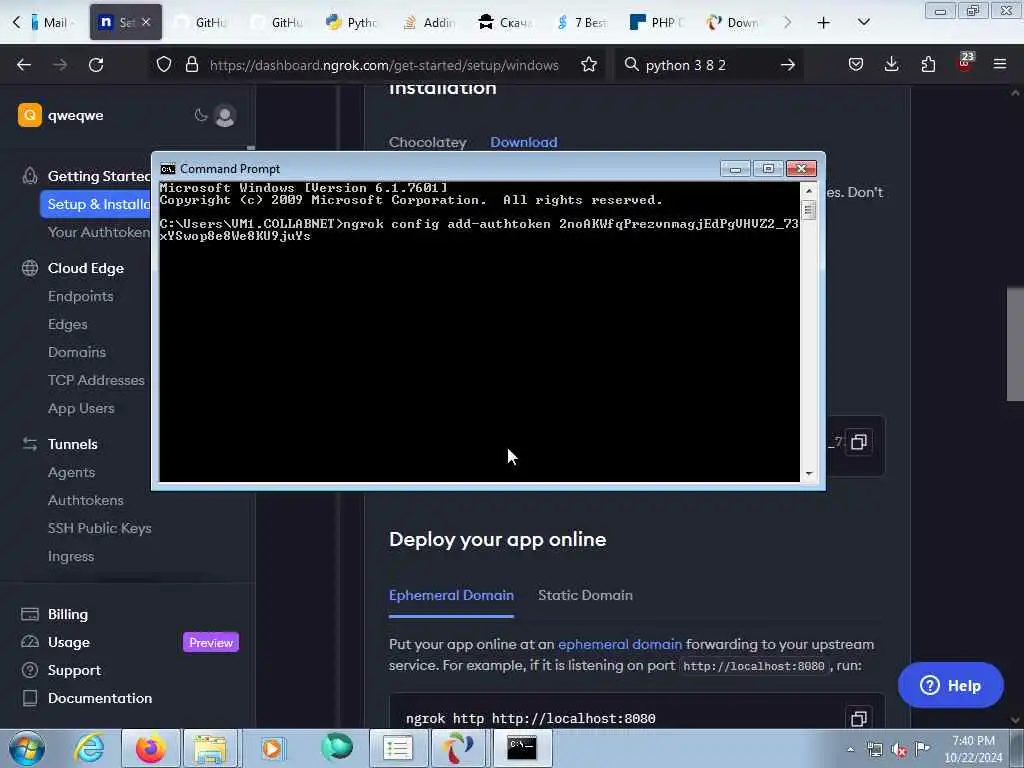Switch to the PHP tab
The width and height of the screenshot is (1024, 768).
point(656,22)
